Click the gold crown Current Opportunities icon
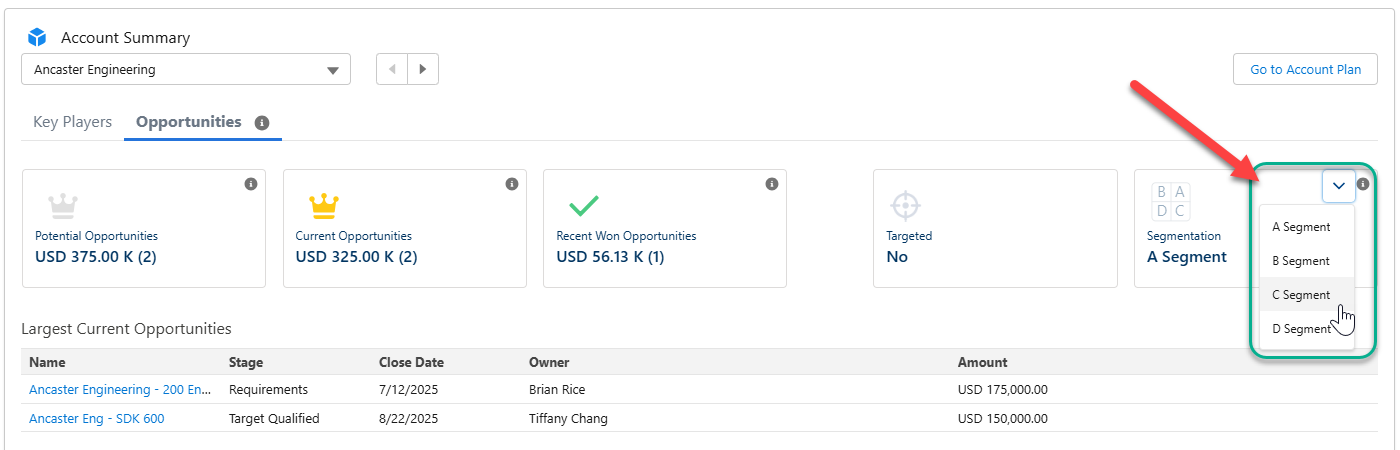This screenshot has width=1400, height=450. click(324, 206)
